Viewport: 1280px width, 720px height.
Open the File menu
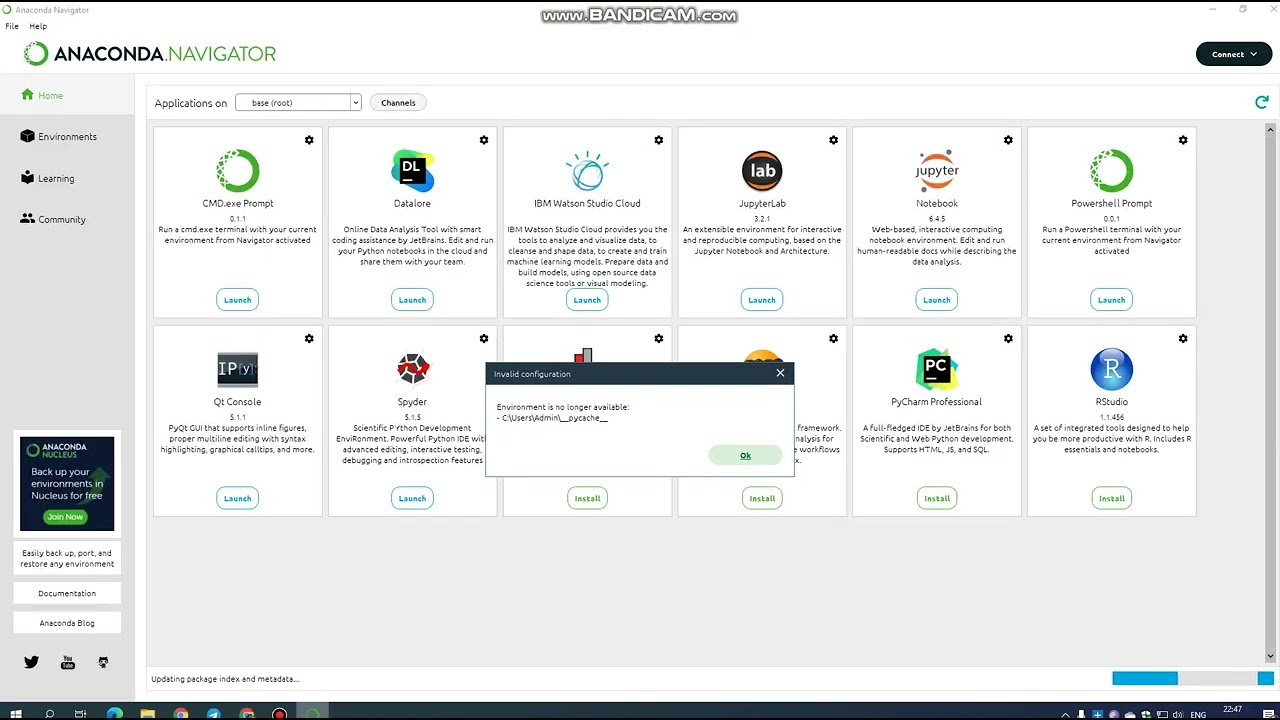12,26
